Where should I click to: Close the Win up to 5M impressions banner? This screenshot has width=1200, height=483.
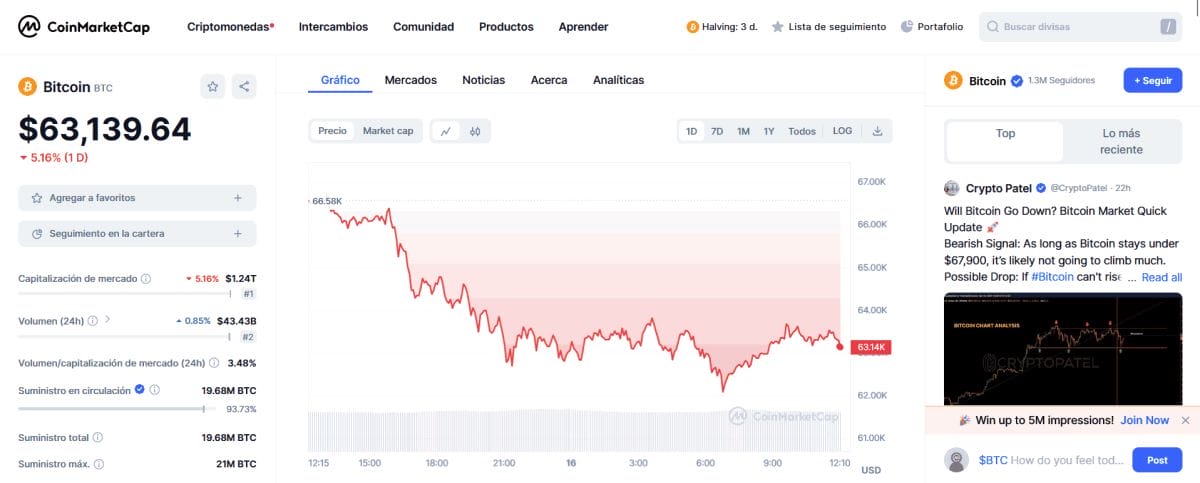[1185, 420]
